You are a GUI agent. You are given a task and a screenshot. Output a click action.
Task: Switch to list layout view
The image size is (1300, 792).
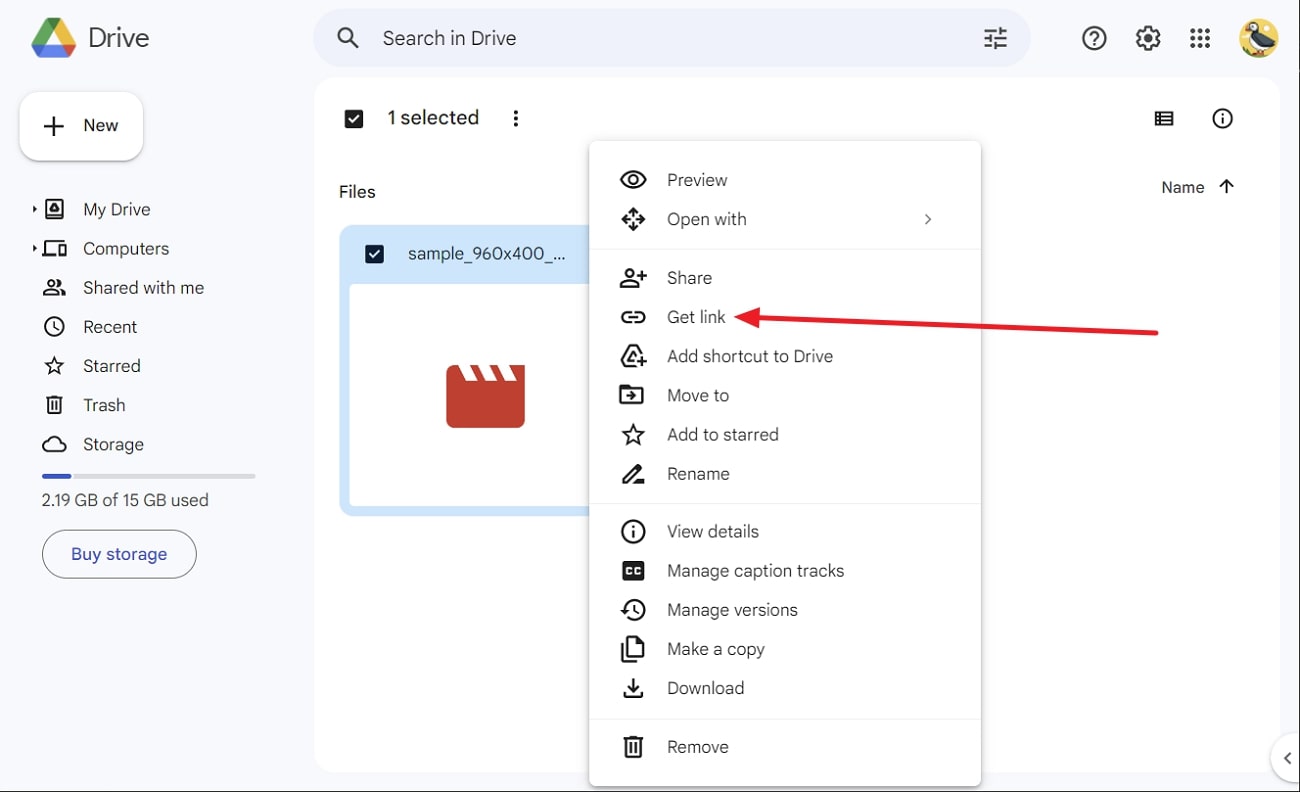tap(1164, 119)
